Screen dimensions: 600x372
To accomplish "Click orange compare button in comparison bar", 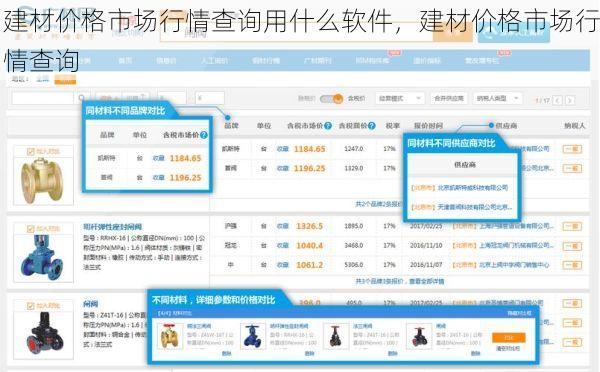I will [x=509, y=338].
